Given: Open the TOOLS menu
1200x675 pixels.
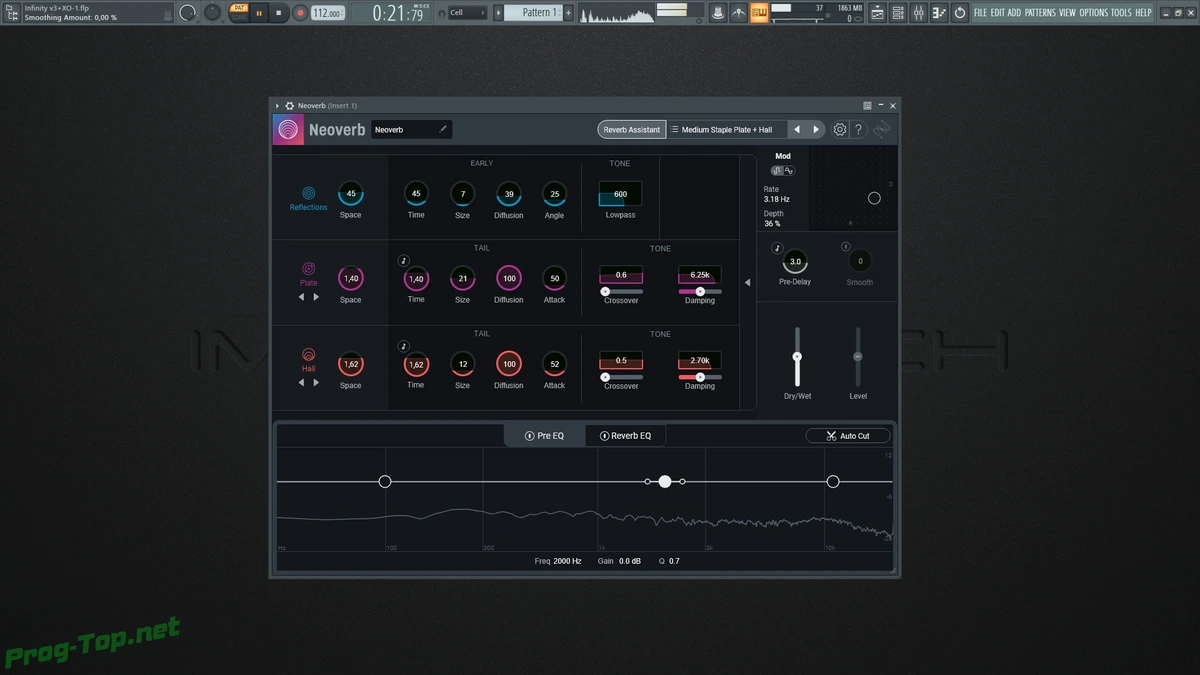Looking at the screenshot, I should click(x=1122, y=13).
